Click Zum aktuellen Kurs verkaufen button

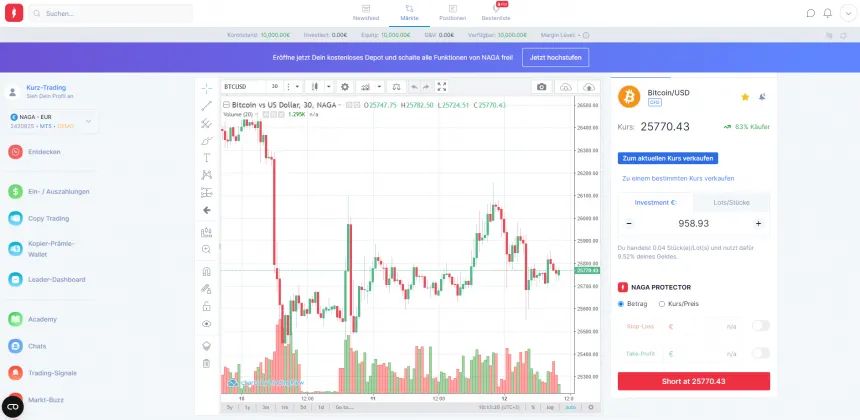point(667,158)
